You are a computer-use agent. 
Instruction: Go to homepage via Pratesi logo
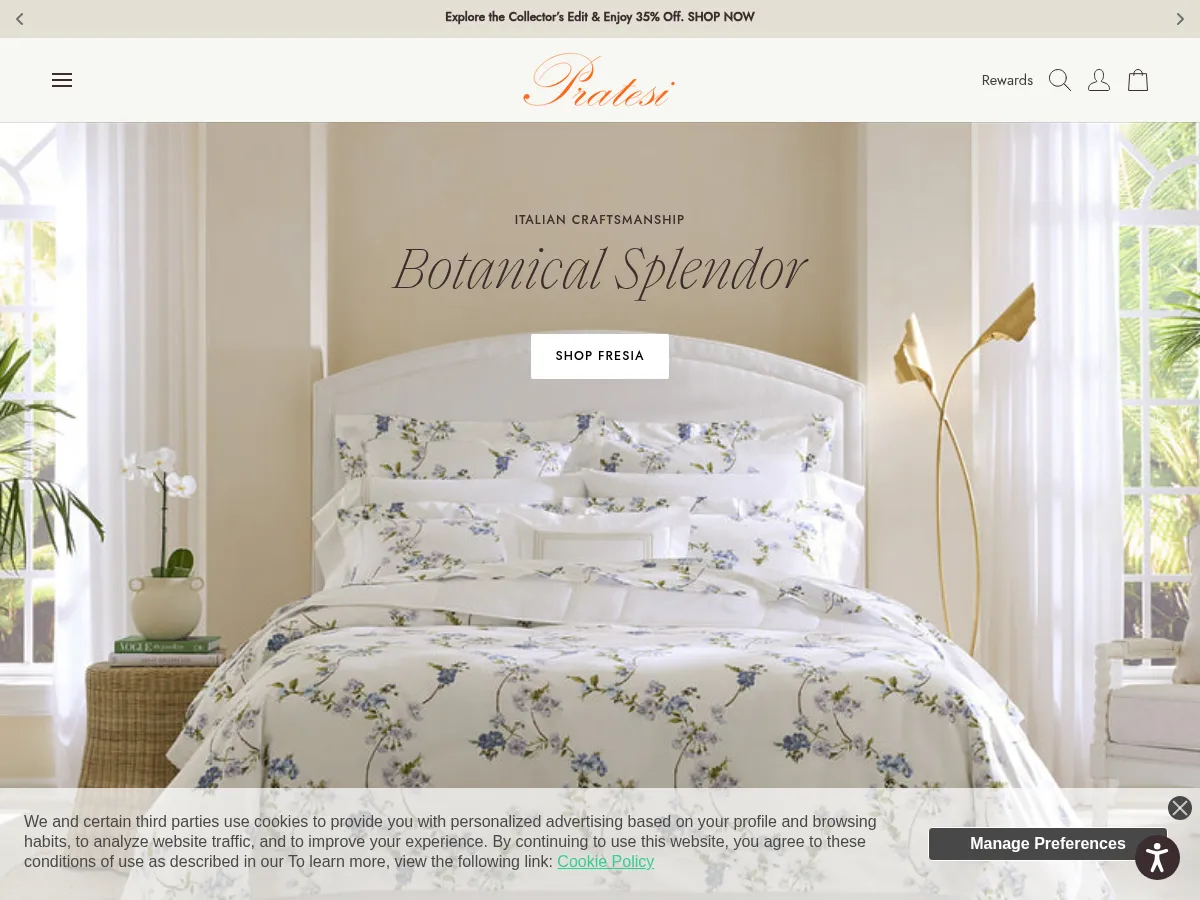point(599,80)
